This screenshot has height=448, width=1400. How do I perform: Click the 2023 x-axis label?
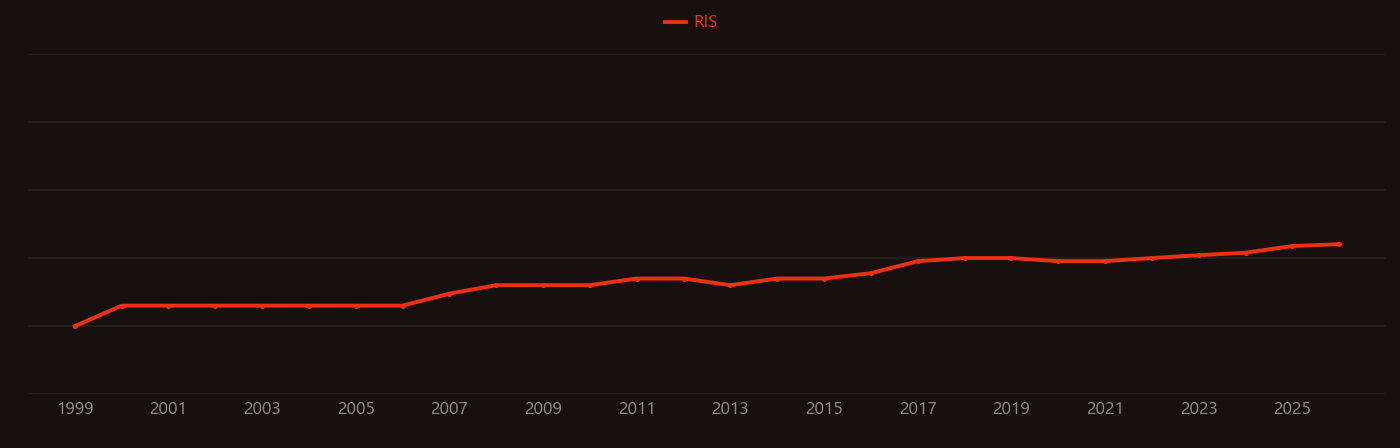pyautogui.click(x=1199, y=409)
